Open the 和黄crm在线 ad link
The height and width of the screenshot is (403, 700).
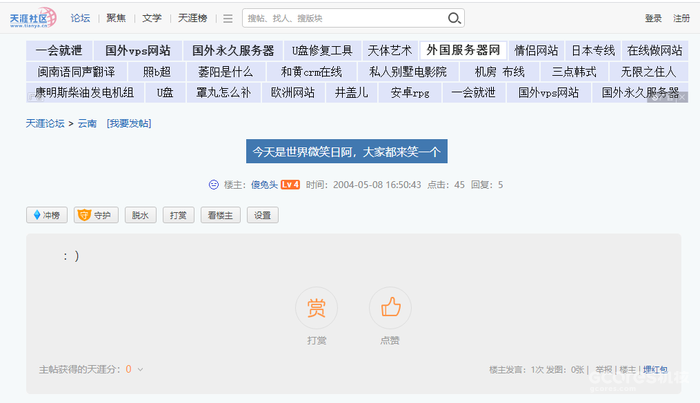(x=312, y=71)
